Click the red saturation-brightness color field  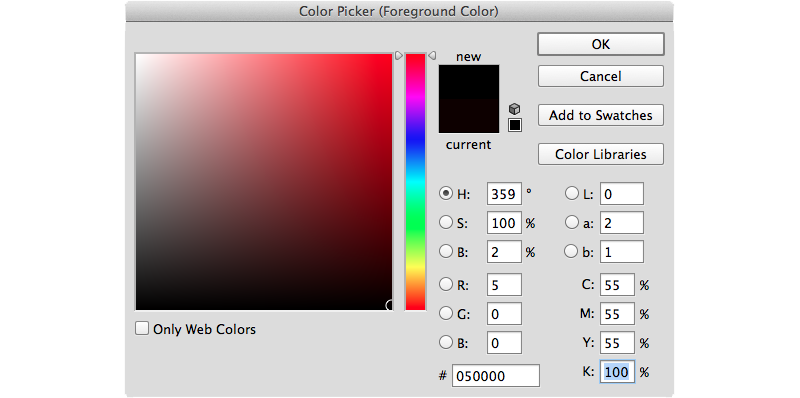[x=264, y=182]
